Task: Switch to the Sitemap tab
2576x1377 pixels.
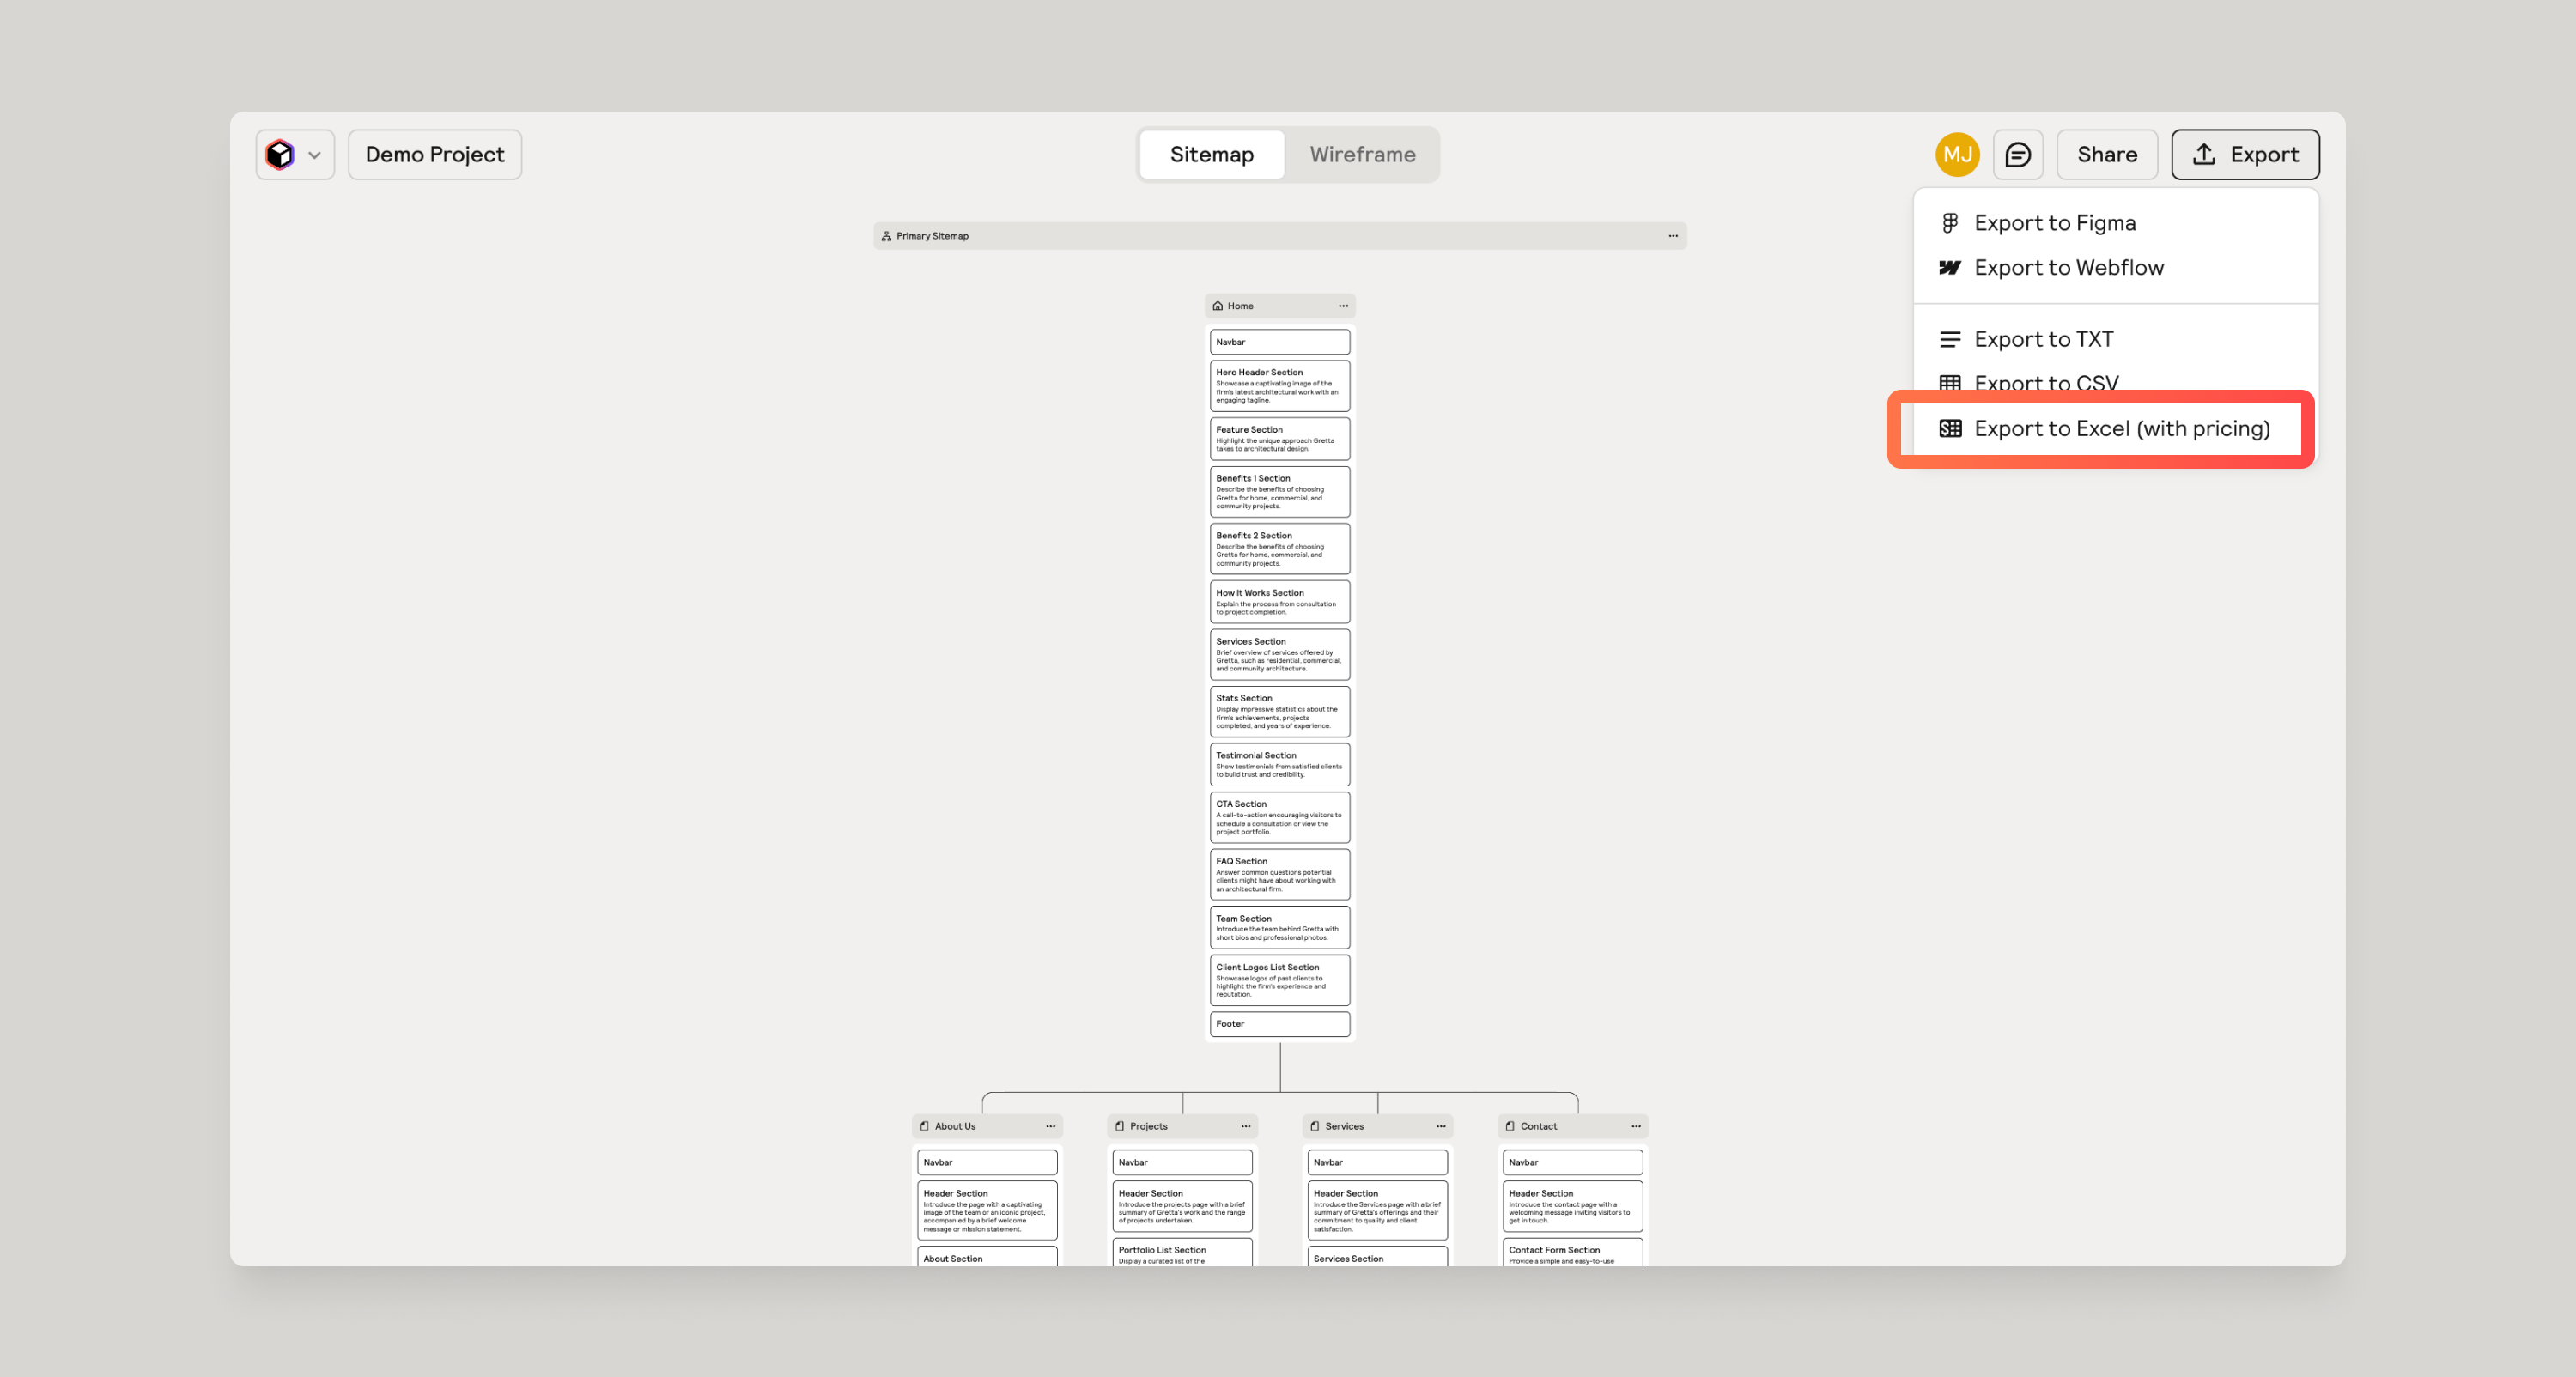Action: tap(1211, 154)
